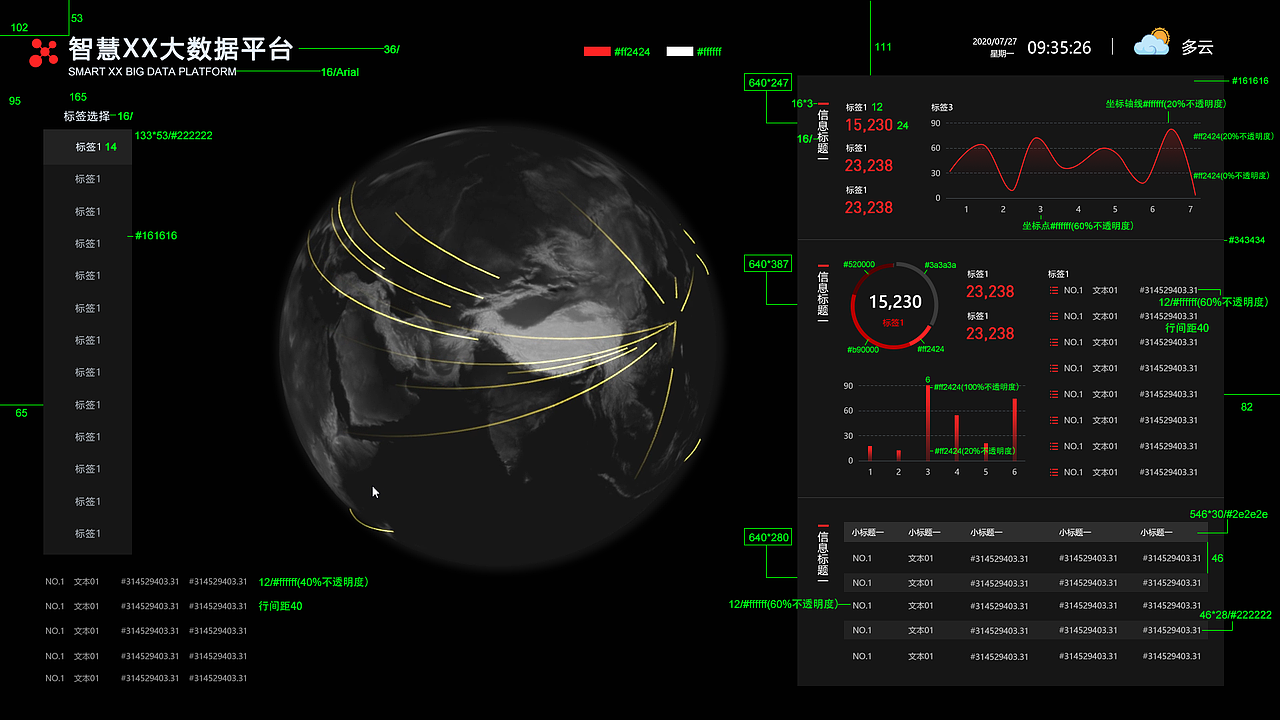Click the 标签选择 sidebar heading
The height and width of the screenshot is (720, 1280).
pos(86,116)
